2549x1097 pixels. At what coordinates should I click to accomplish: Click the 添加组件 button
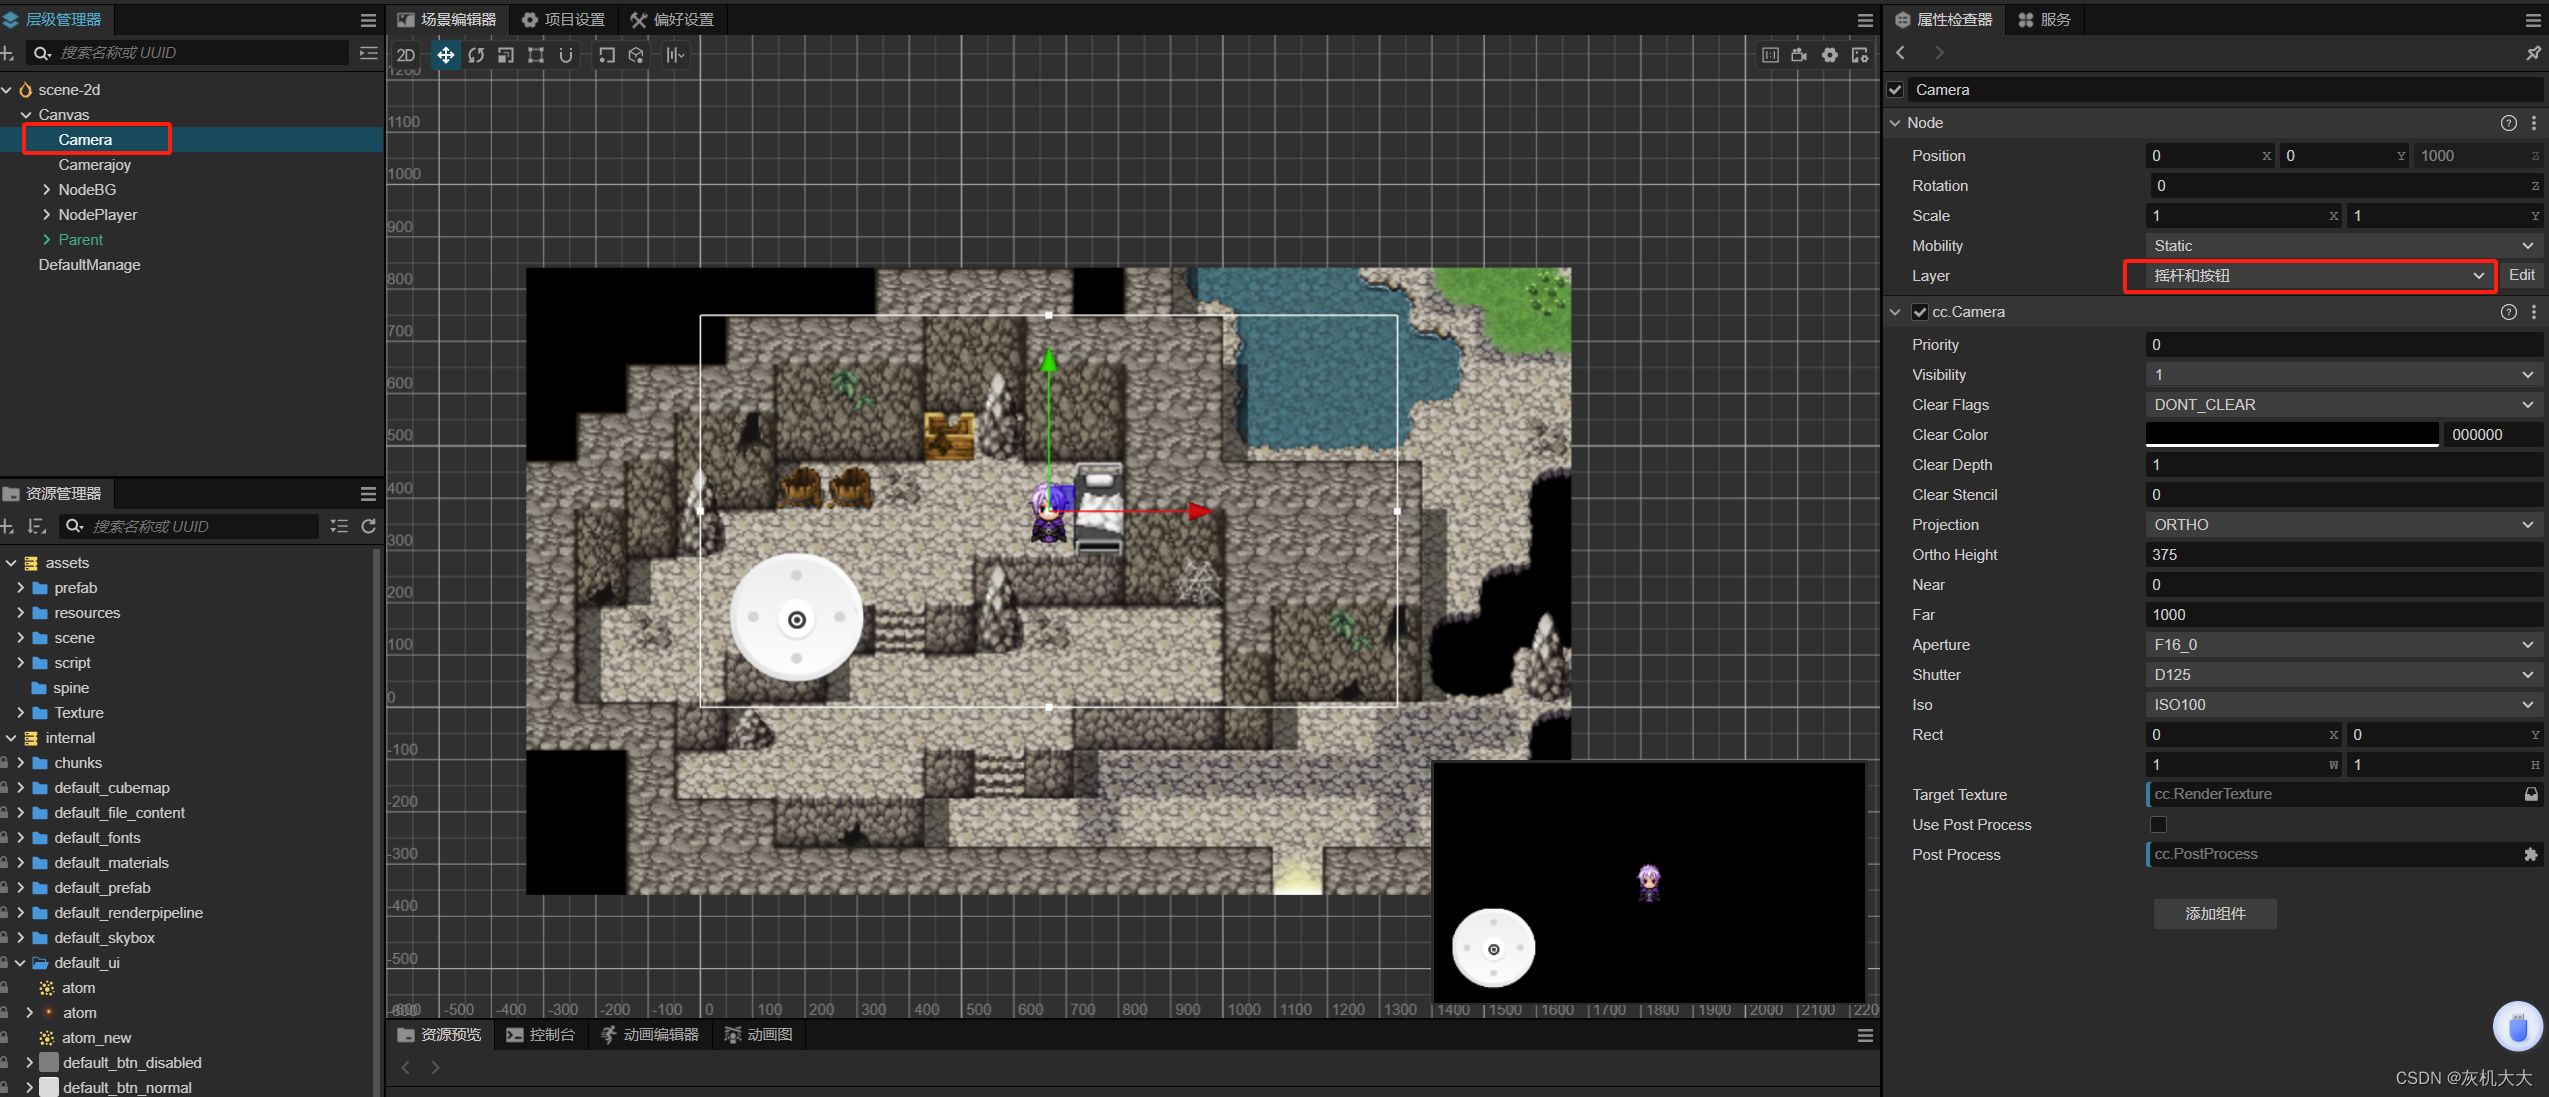tap(2215, 914)
